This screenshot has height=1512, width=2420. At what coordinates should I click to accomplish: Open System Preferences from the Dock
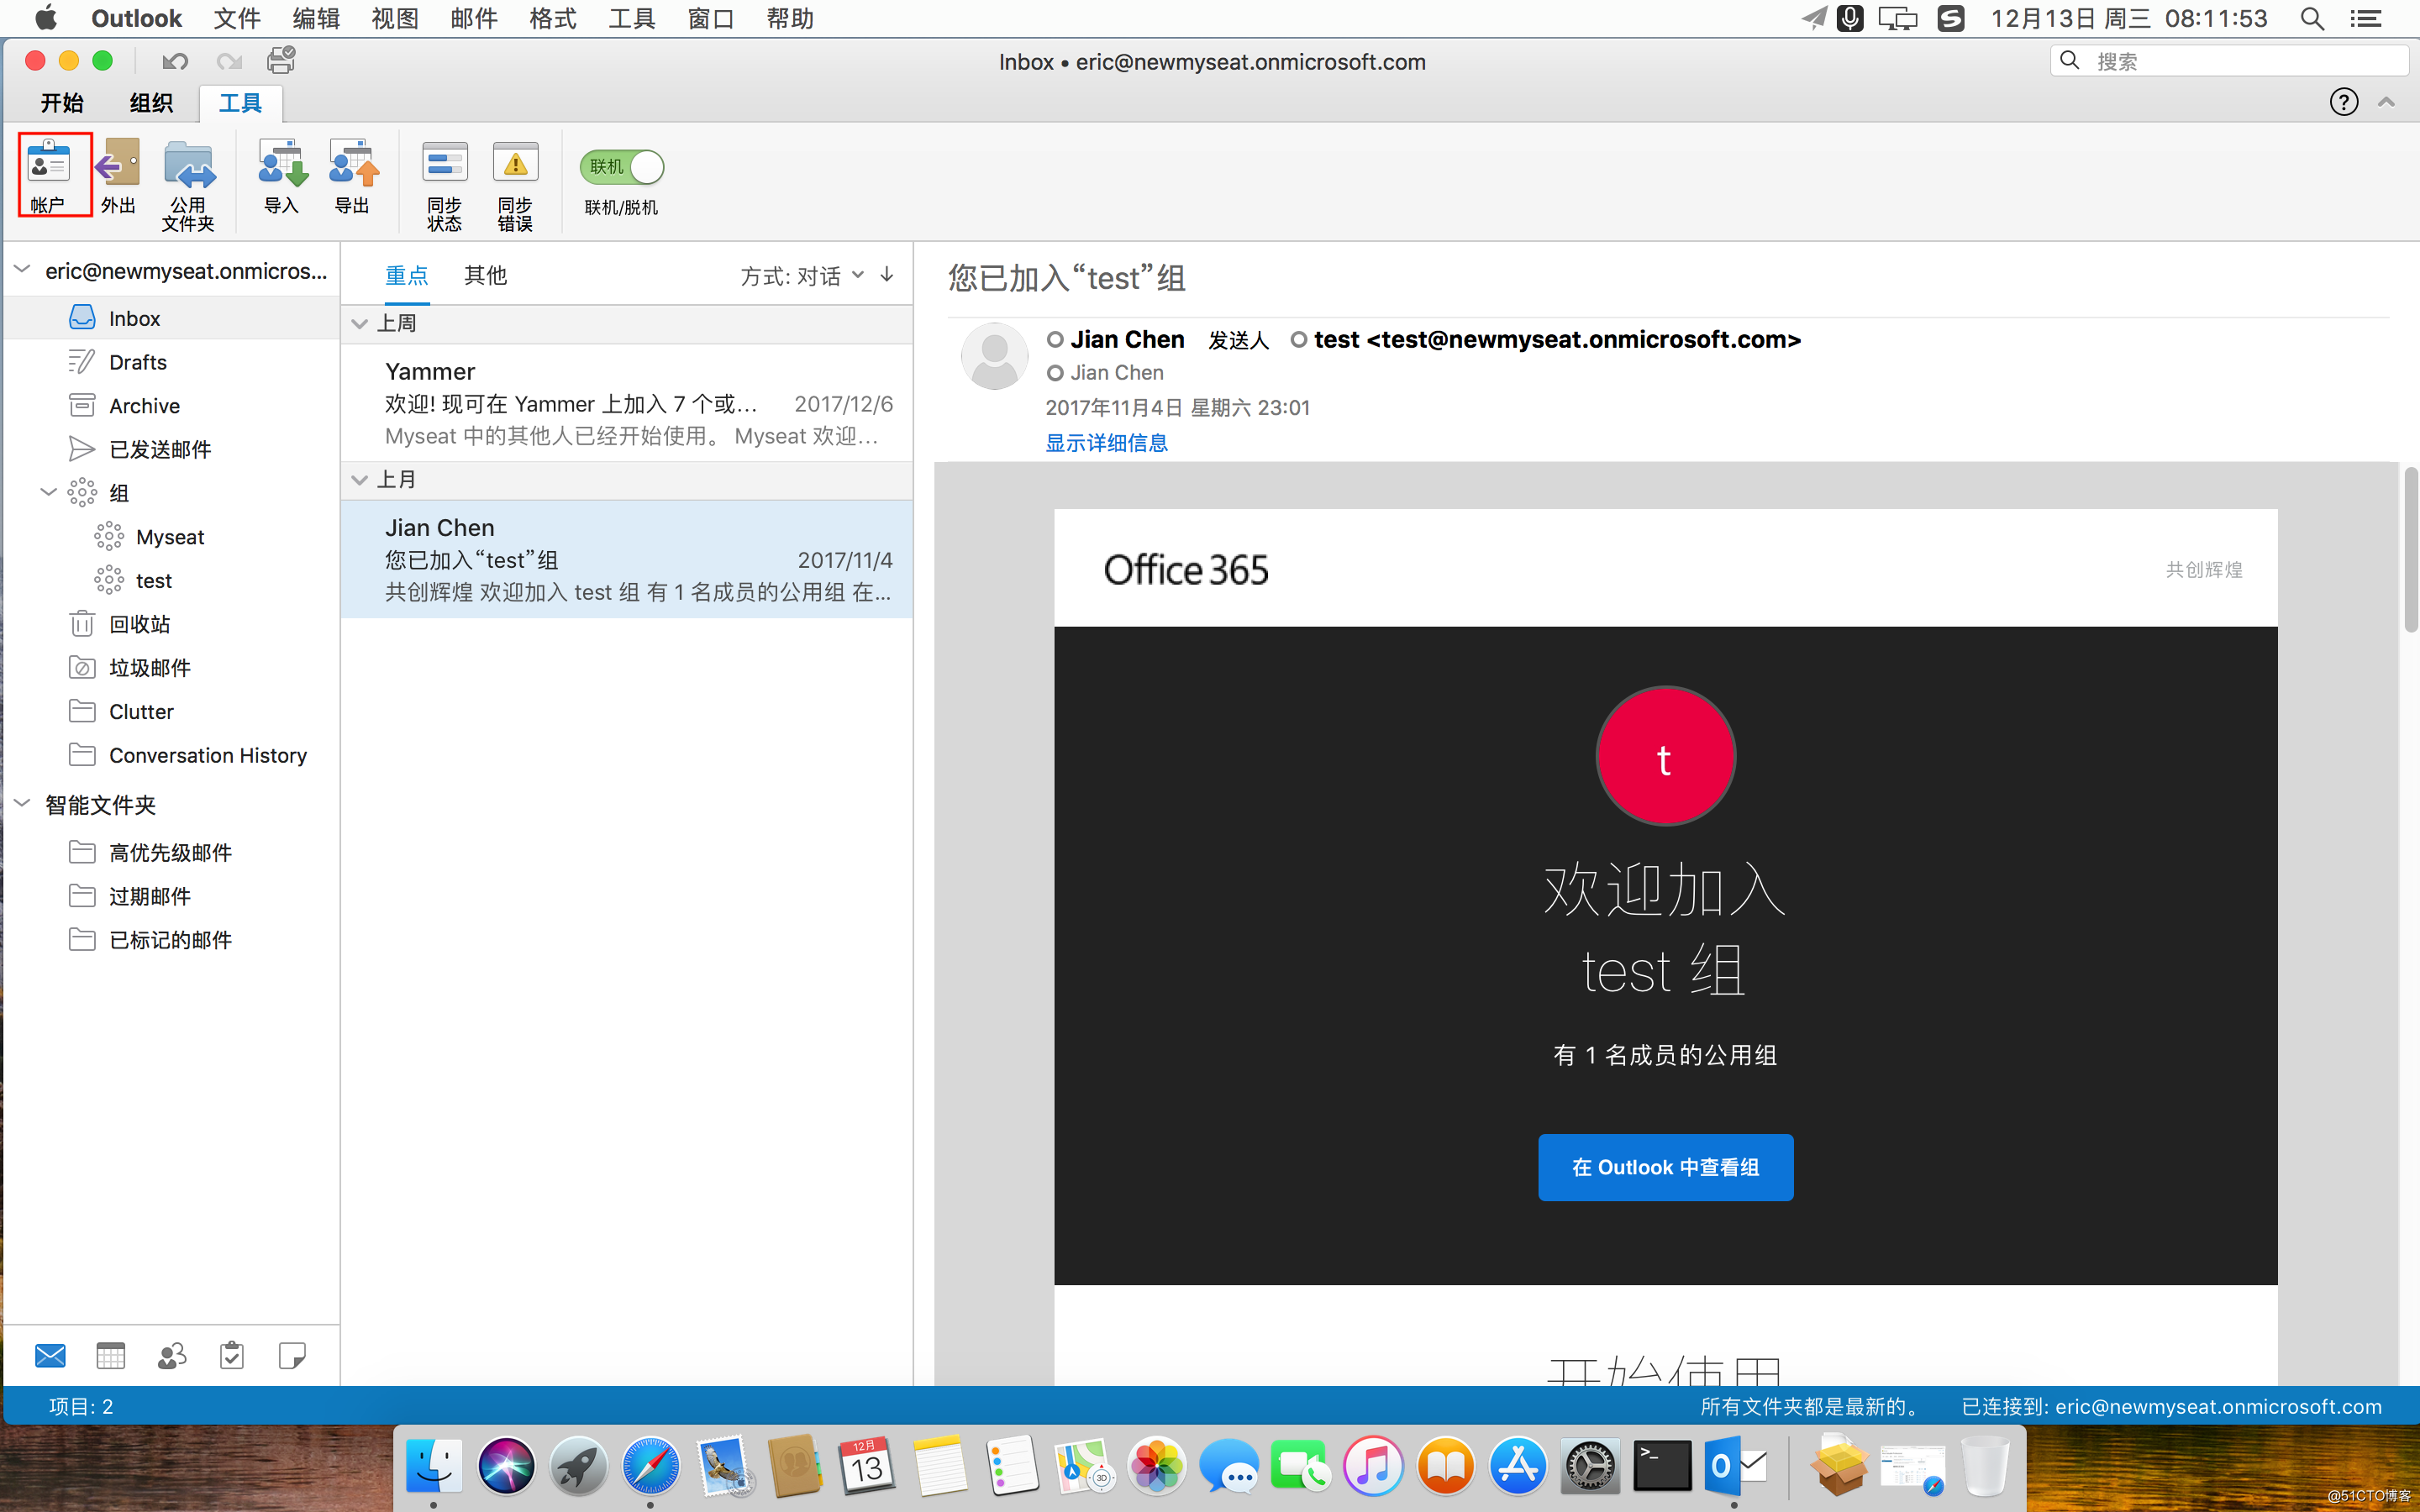(1590, 1466)
